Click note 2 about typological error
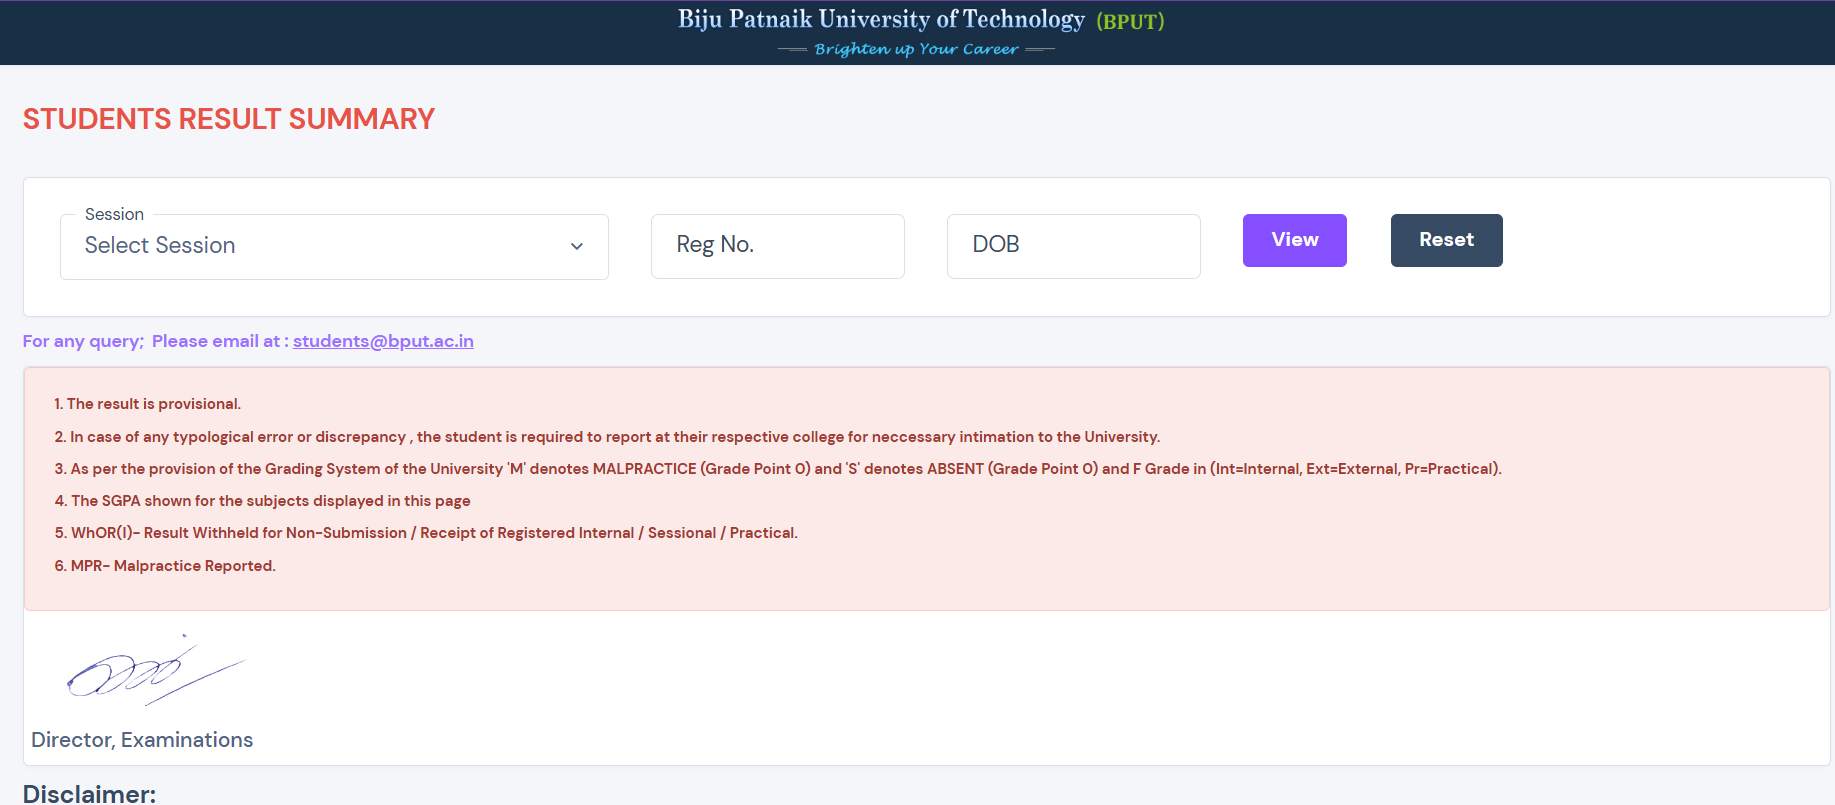Image resolution: width=1835 pixels, height=805 pixels. [x=607, y=437]
